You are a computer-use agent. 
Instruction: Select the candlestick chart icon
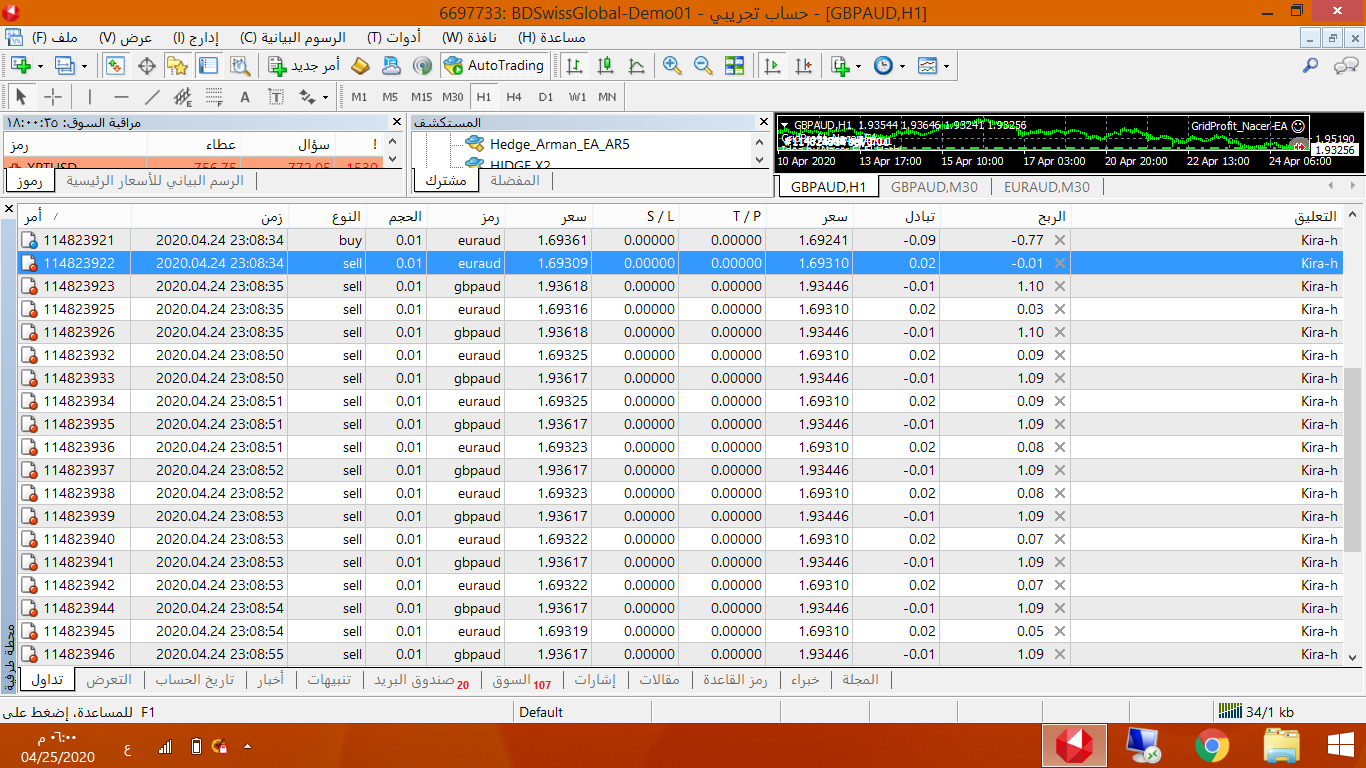pos(605,66)
